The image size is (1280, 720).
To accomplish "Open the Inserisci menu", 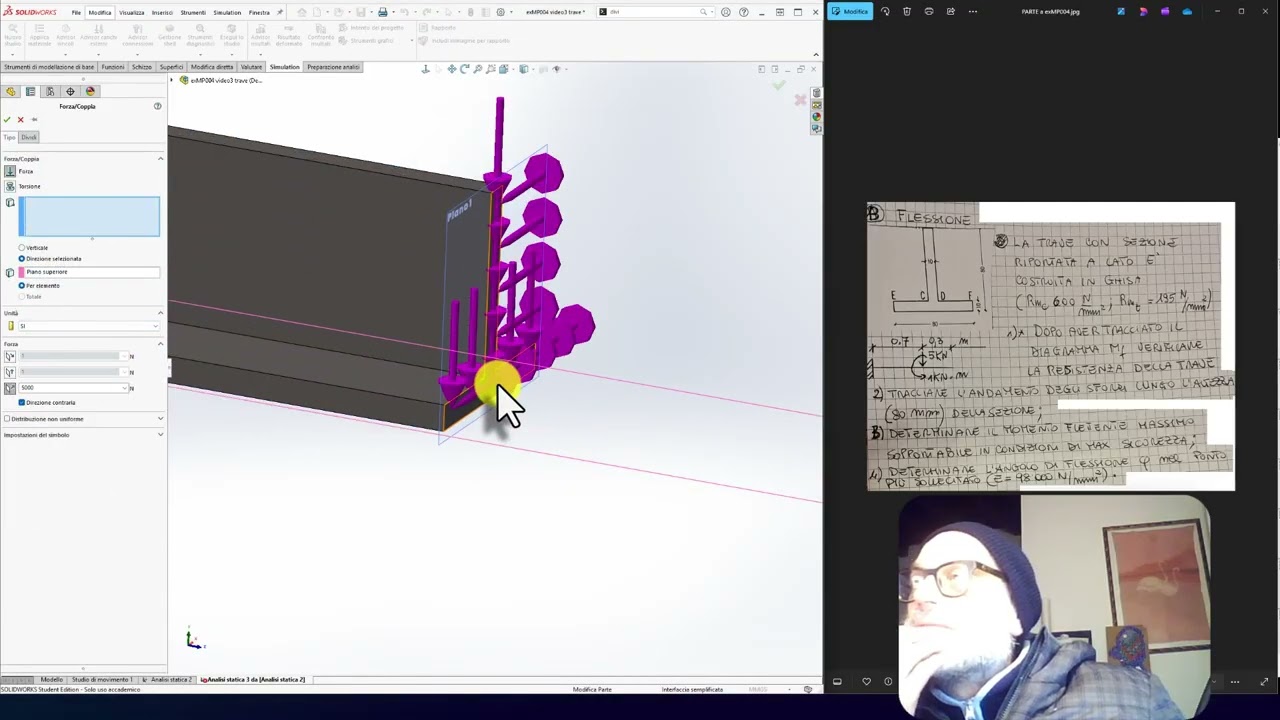I will (x=162, y=12).
